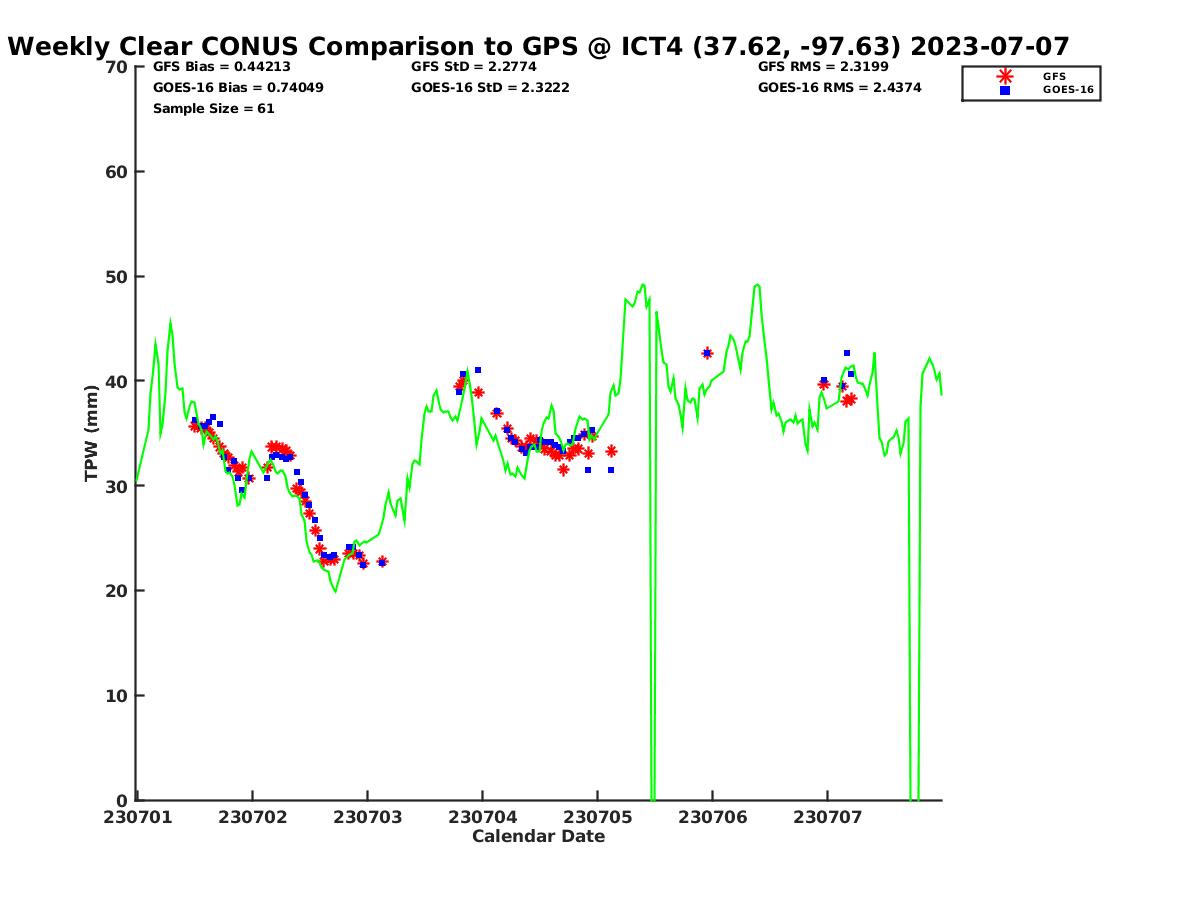Click the TPW (mm) y-axis label
This screenshot has width=1200, height=900.
pyautogui.click(x=92, y=433)
